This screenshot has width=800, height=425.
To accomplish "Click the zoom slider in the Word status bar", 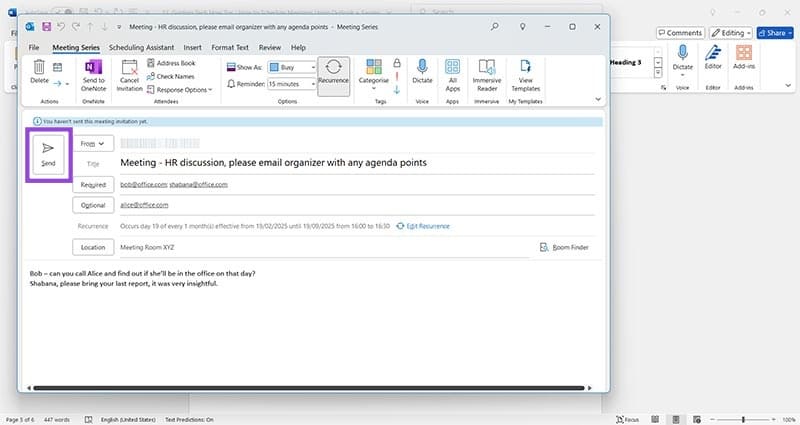I will tap(743, 419).
